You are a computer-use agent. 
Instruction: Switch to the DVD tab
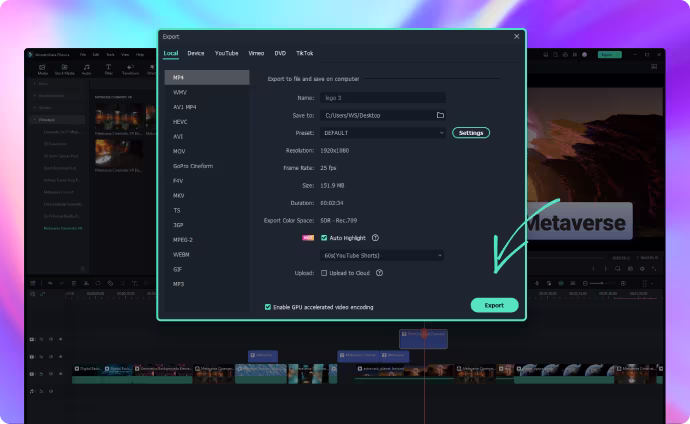click(280, 53)
